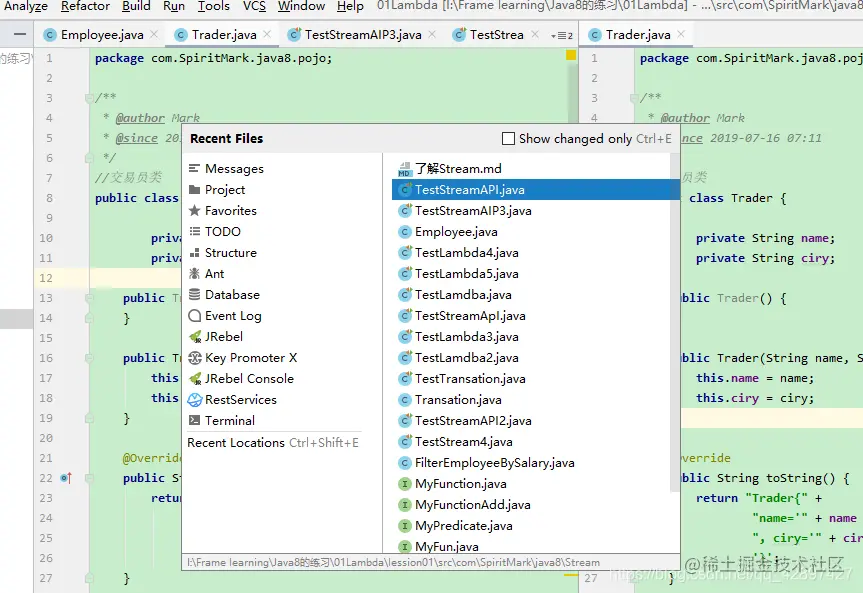Open Transation.java from recent files
This screenshot has height=593, width=863.
point(532,399)
